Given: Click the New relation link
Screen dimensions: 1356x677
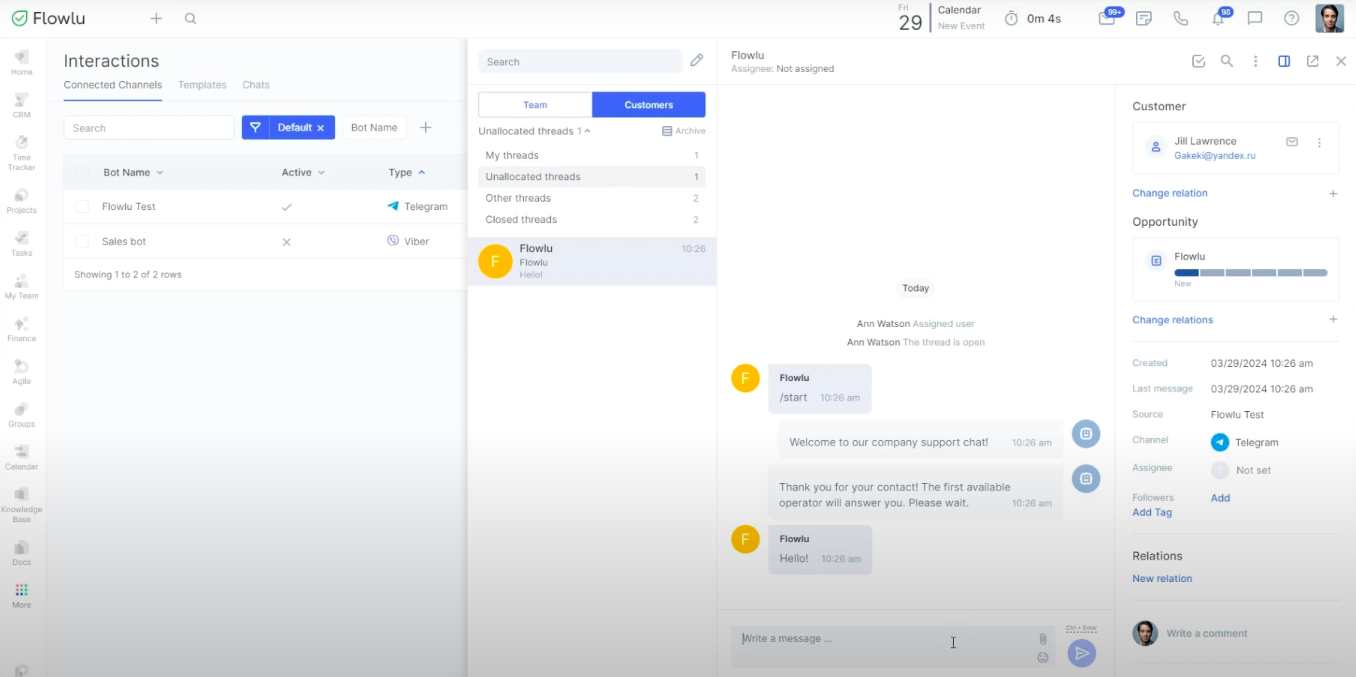Looking at the screenshot, I should pyautogui.click(x=1162, y=578).
